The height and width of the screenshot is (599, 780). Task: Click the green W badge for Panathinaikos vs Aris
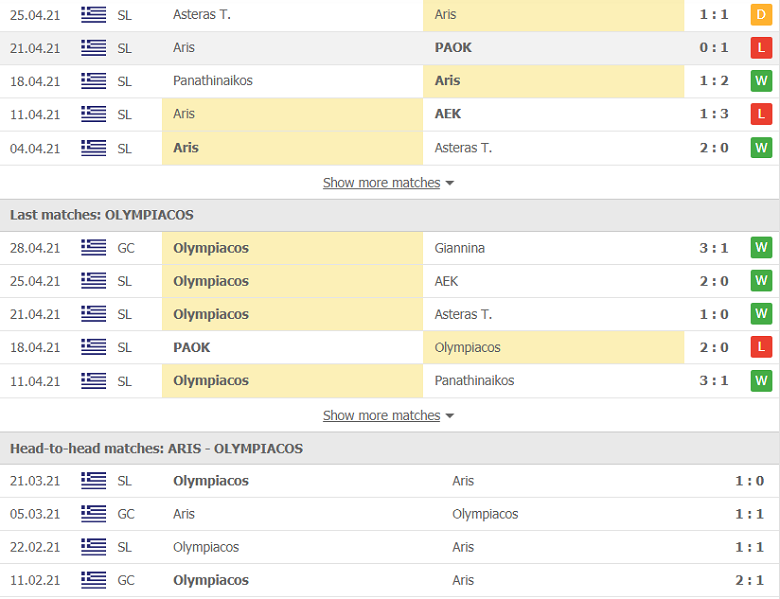coord(761,81)
